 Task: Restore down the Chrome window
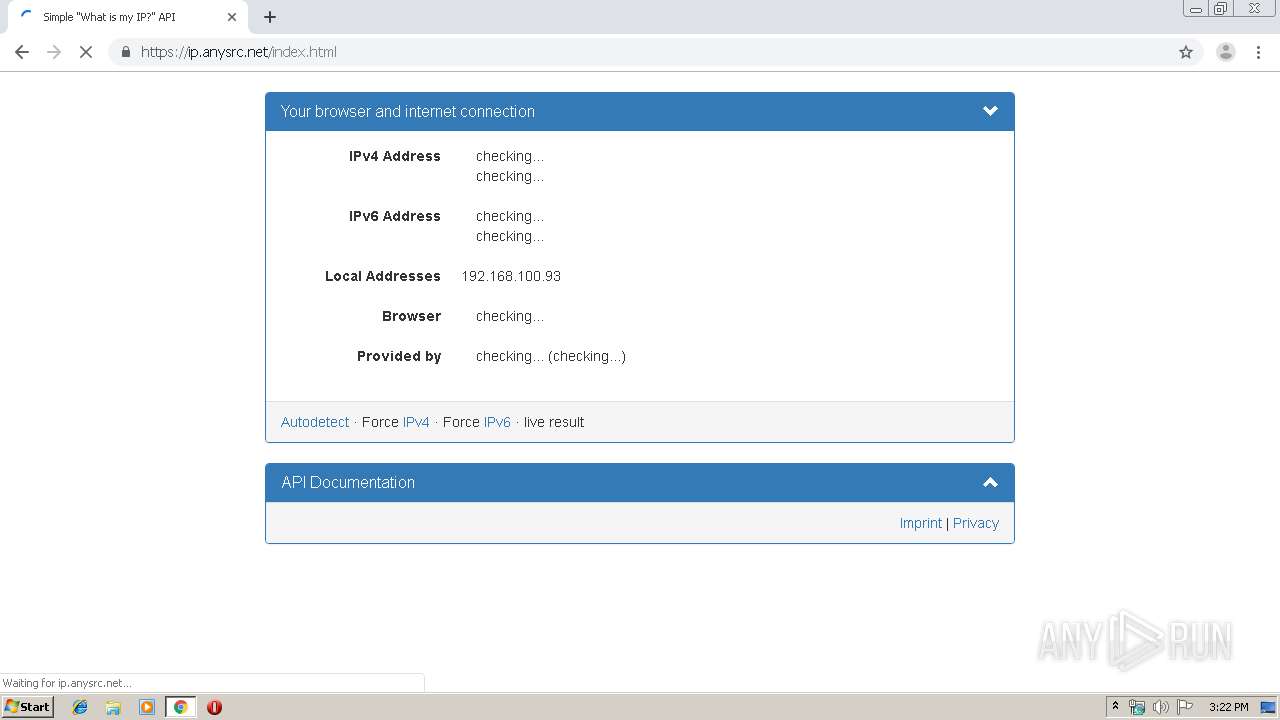(1221, 8)
